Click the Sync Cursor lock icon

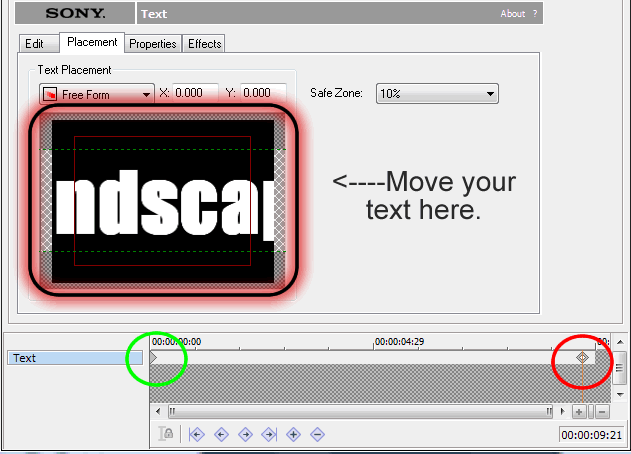tap(167, 434)
